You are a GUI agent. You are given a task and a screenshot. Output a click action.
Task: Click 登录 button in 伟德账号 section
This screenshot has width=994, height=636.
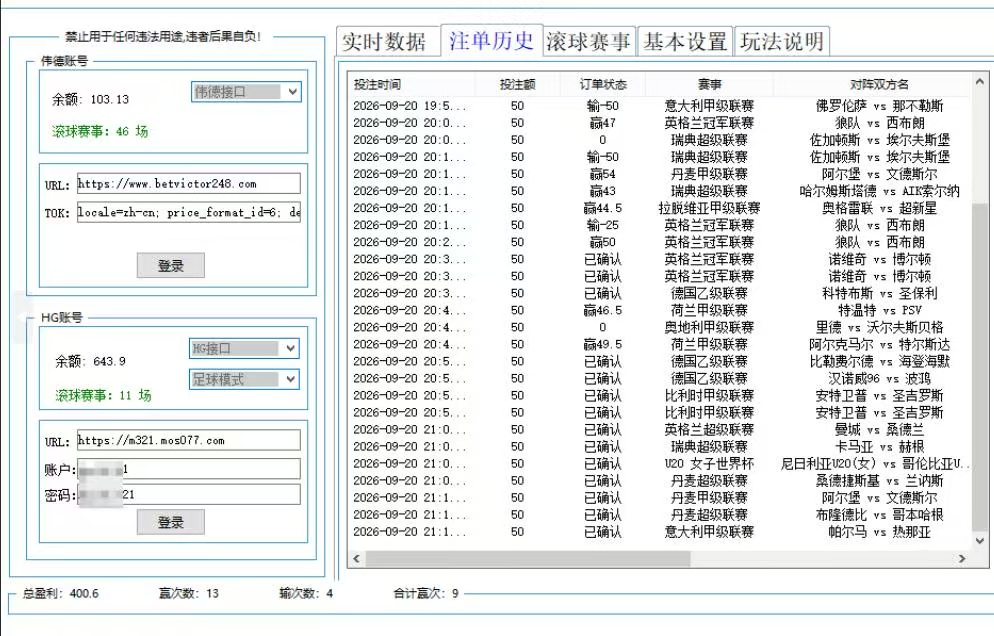coord(171,265)
